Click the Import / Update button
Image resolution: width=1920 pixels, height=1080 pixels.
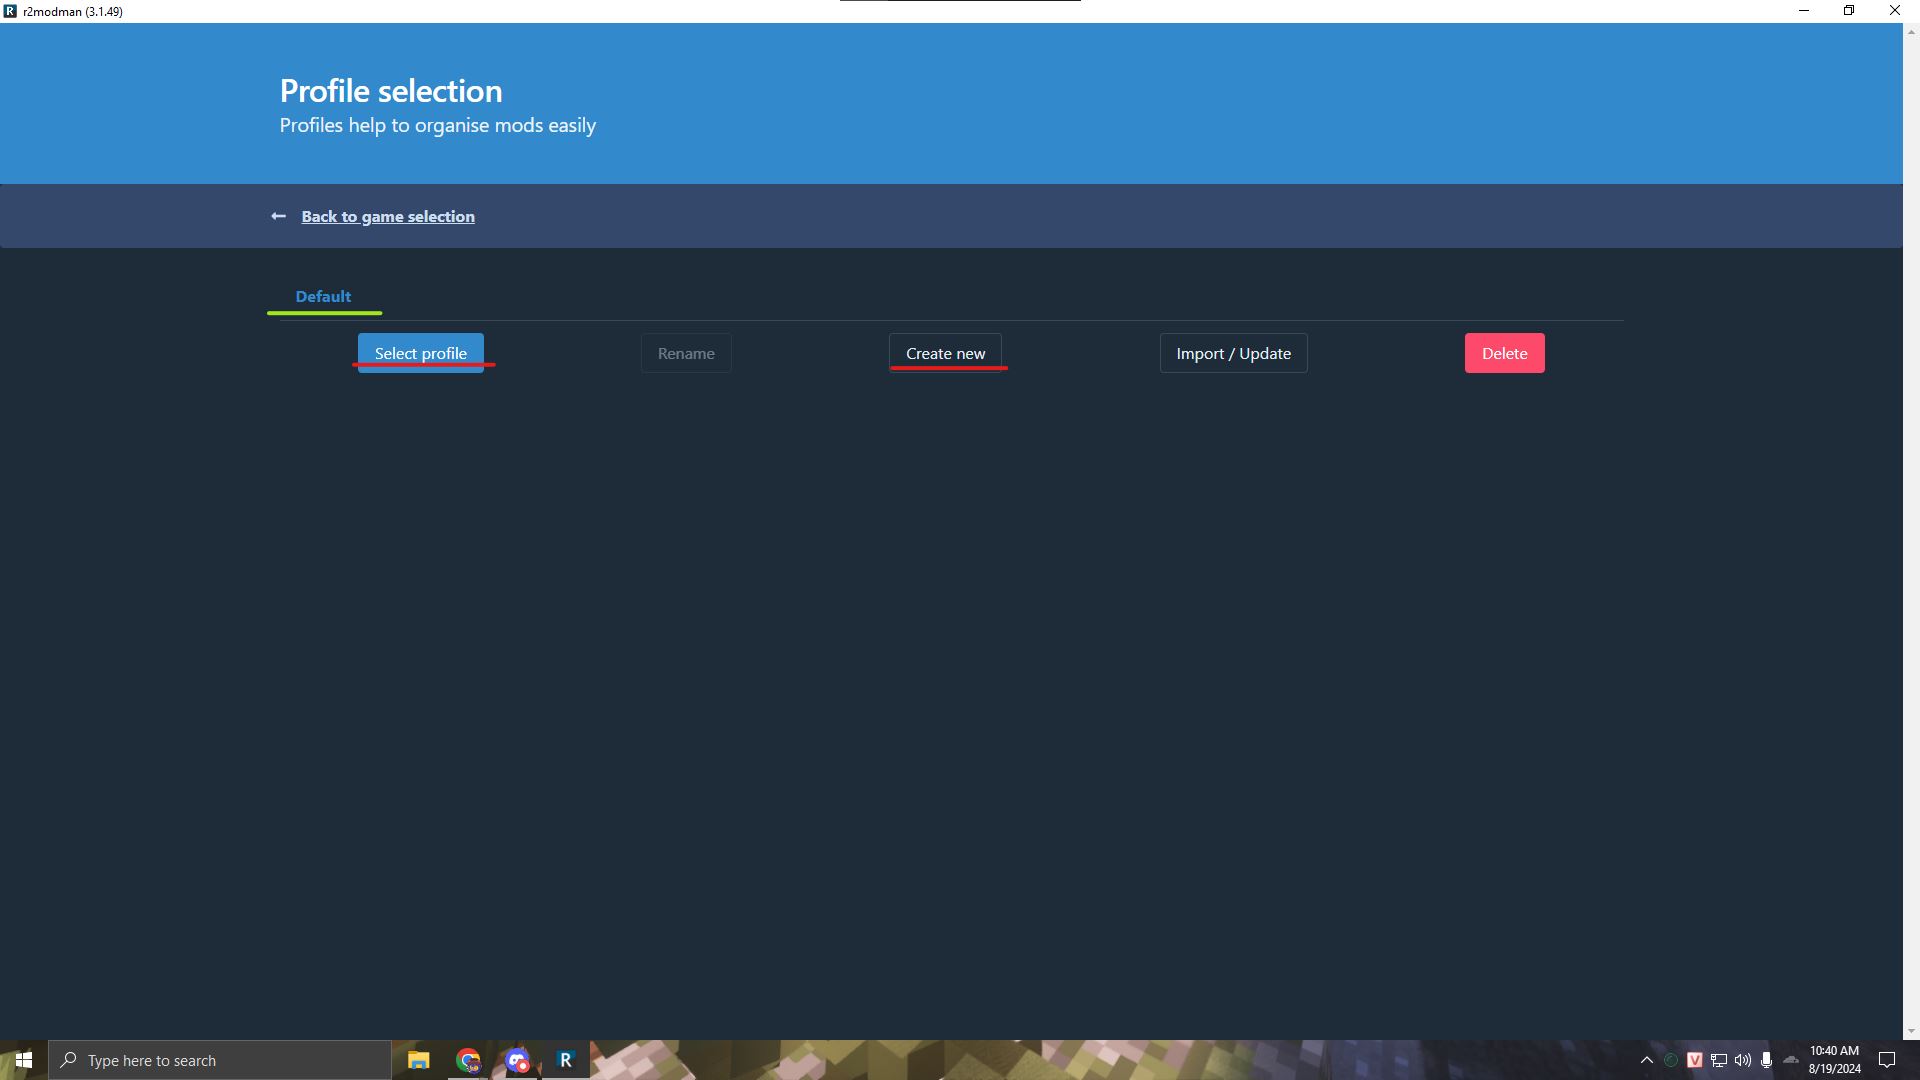1233,352
